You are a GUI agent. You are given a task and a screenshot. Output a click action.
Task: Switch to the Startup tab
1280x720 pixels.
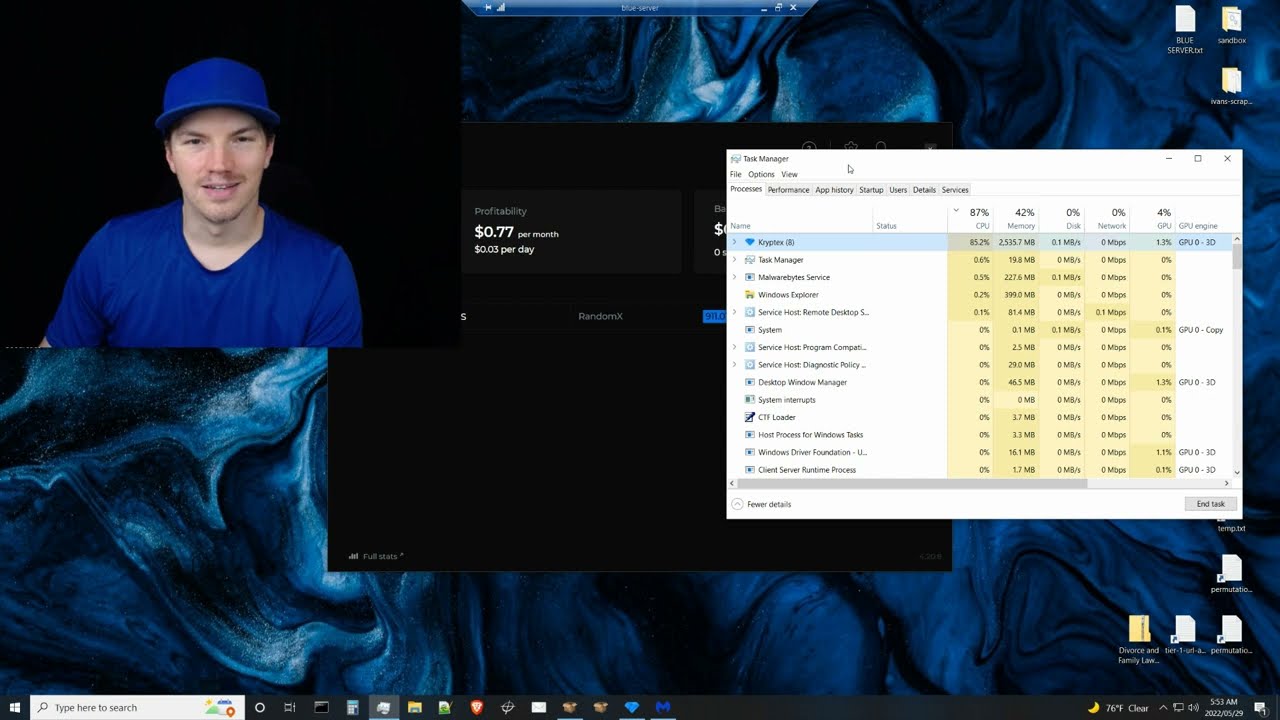point(871,190)
